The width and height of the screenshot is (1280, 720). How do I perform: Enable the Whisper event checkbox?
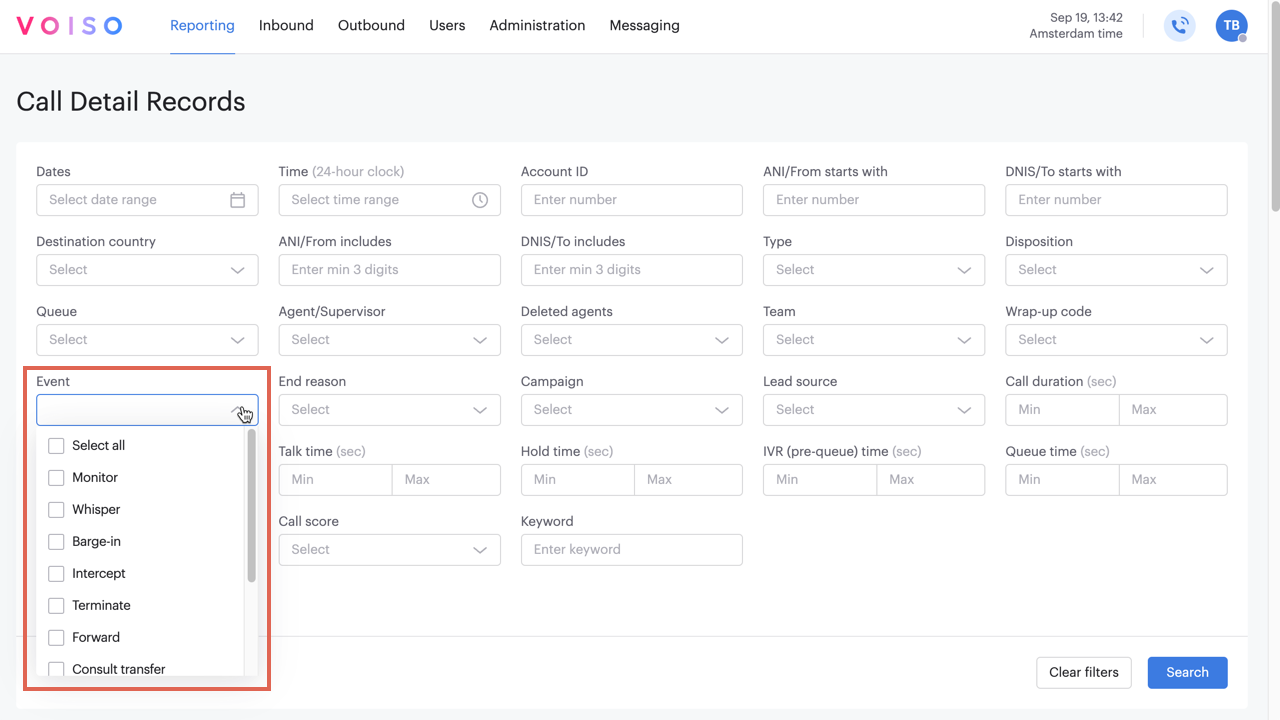(56, 510)
